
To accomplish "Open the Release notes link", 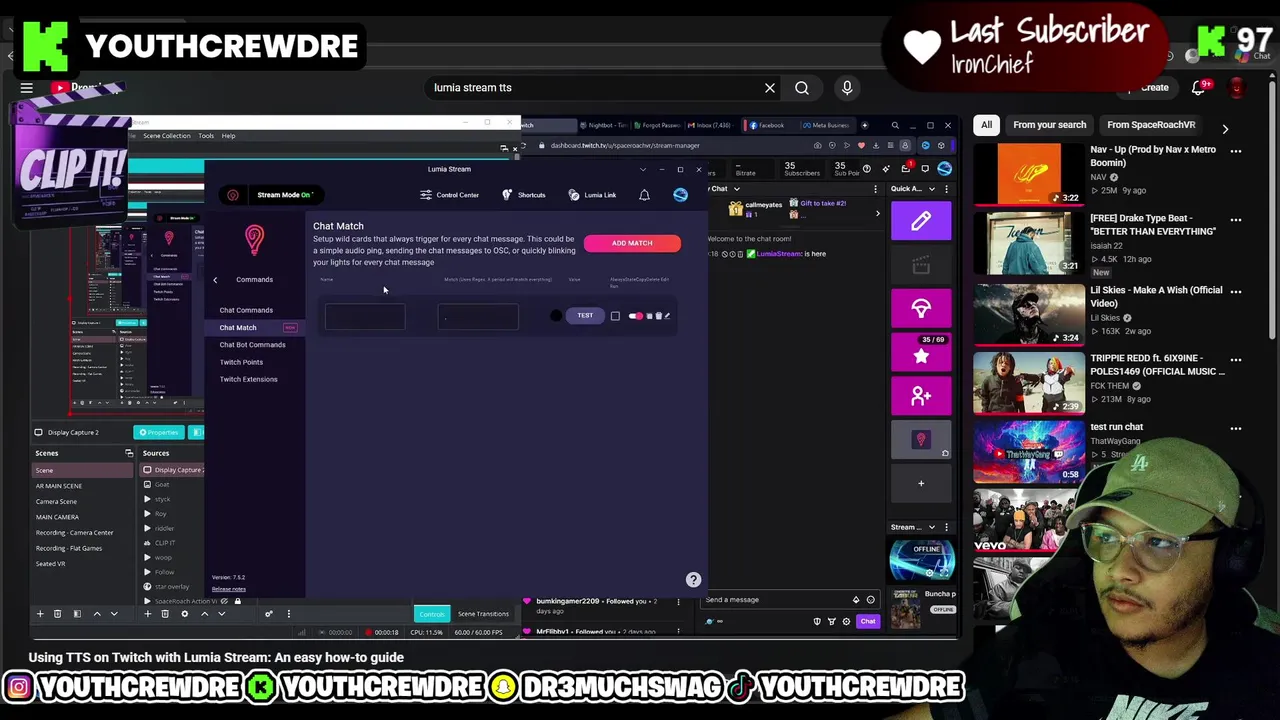I will click(228, 589).
